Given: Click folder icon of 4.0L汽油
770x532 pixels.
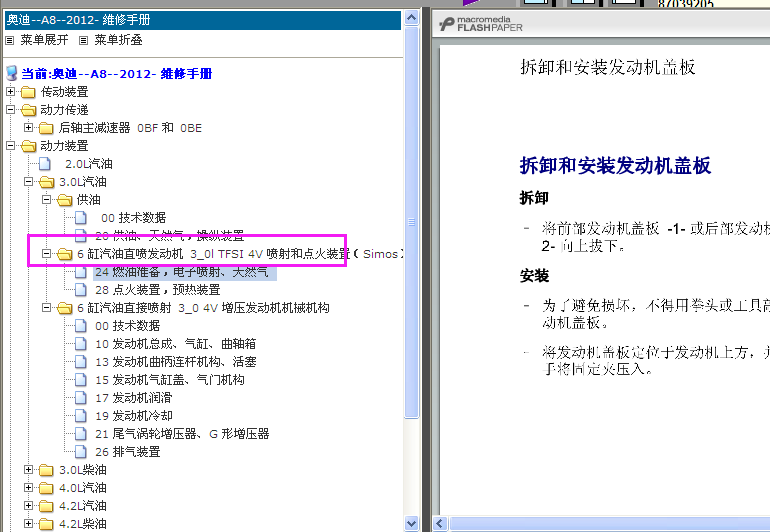Looking at the screenshot, I should (46, 488).
